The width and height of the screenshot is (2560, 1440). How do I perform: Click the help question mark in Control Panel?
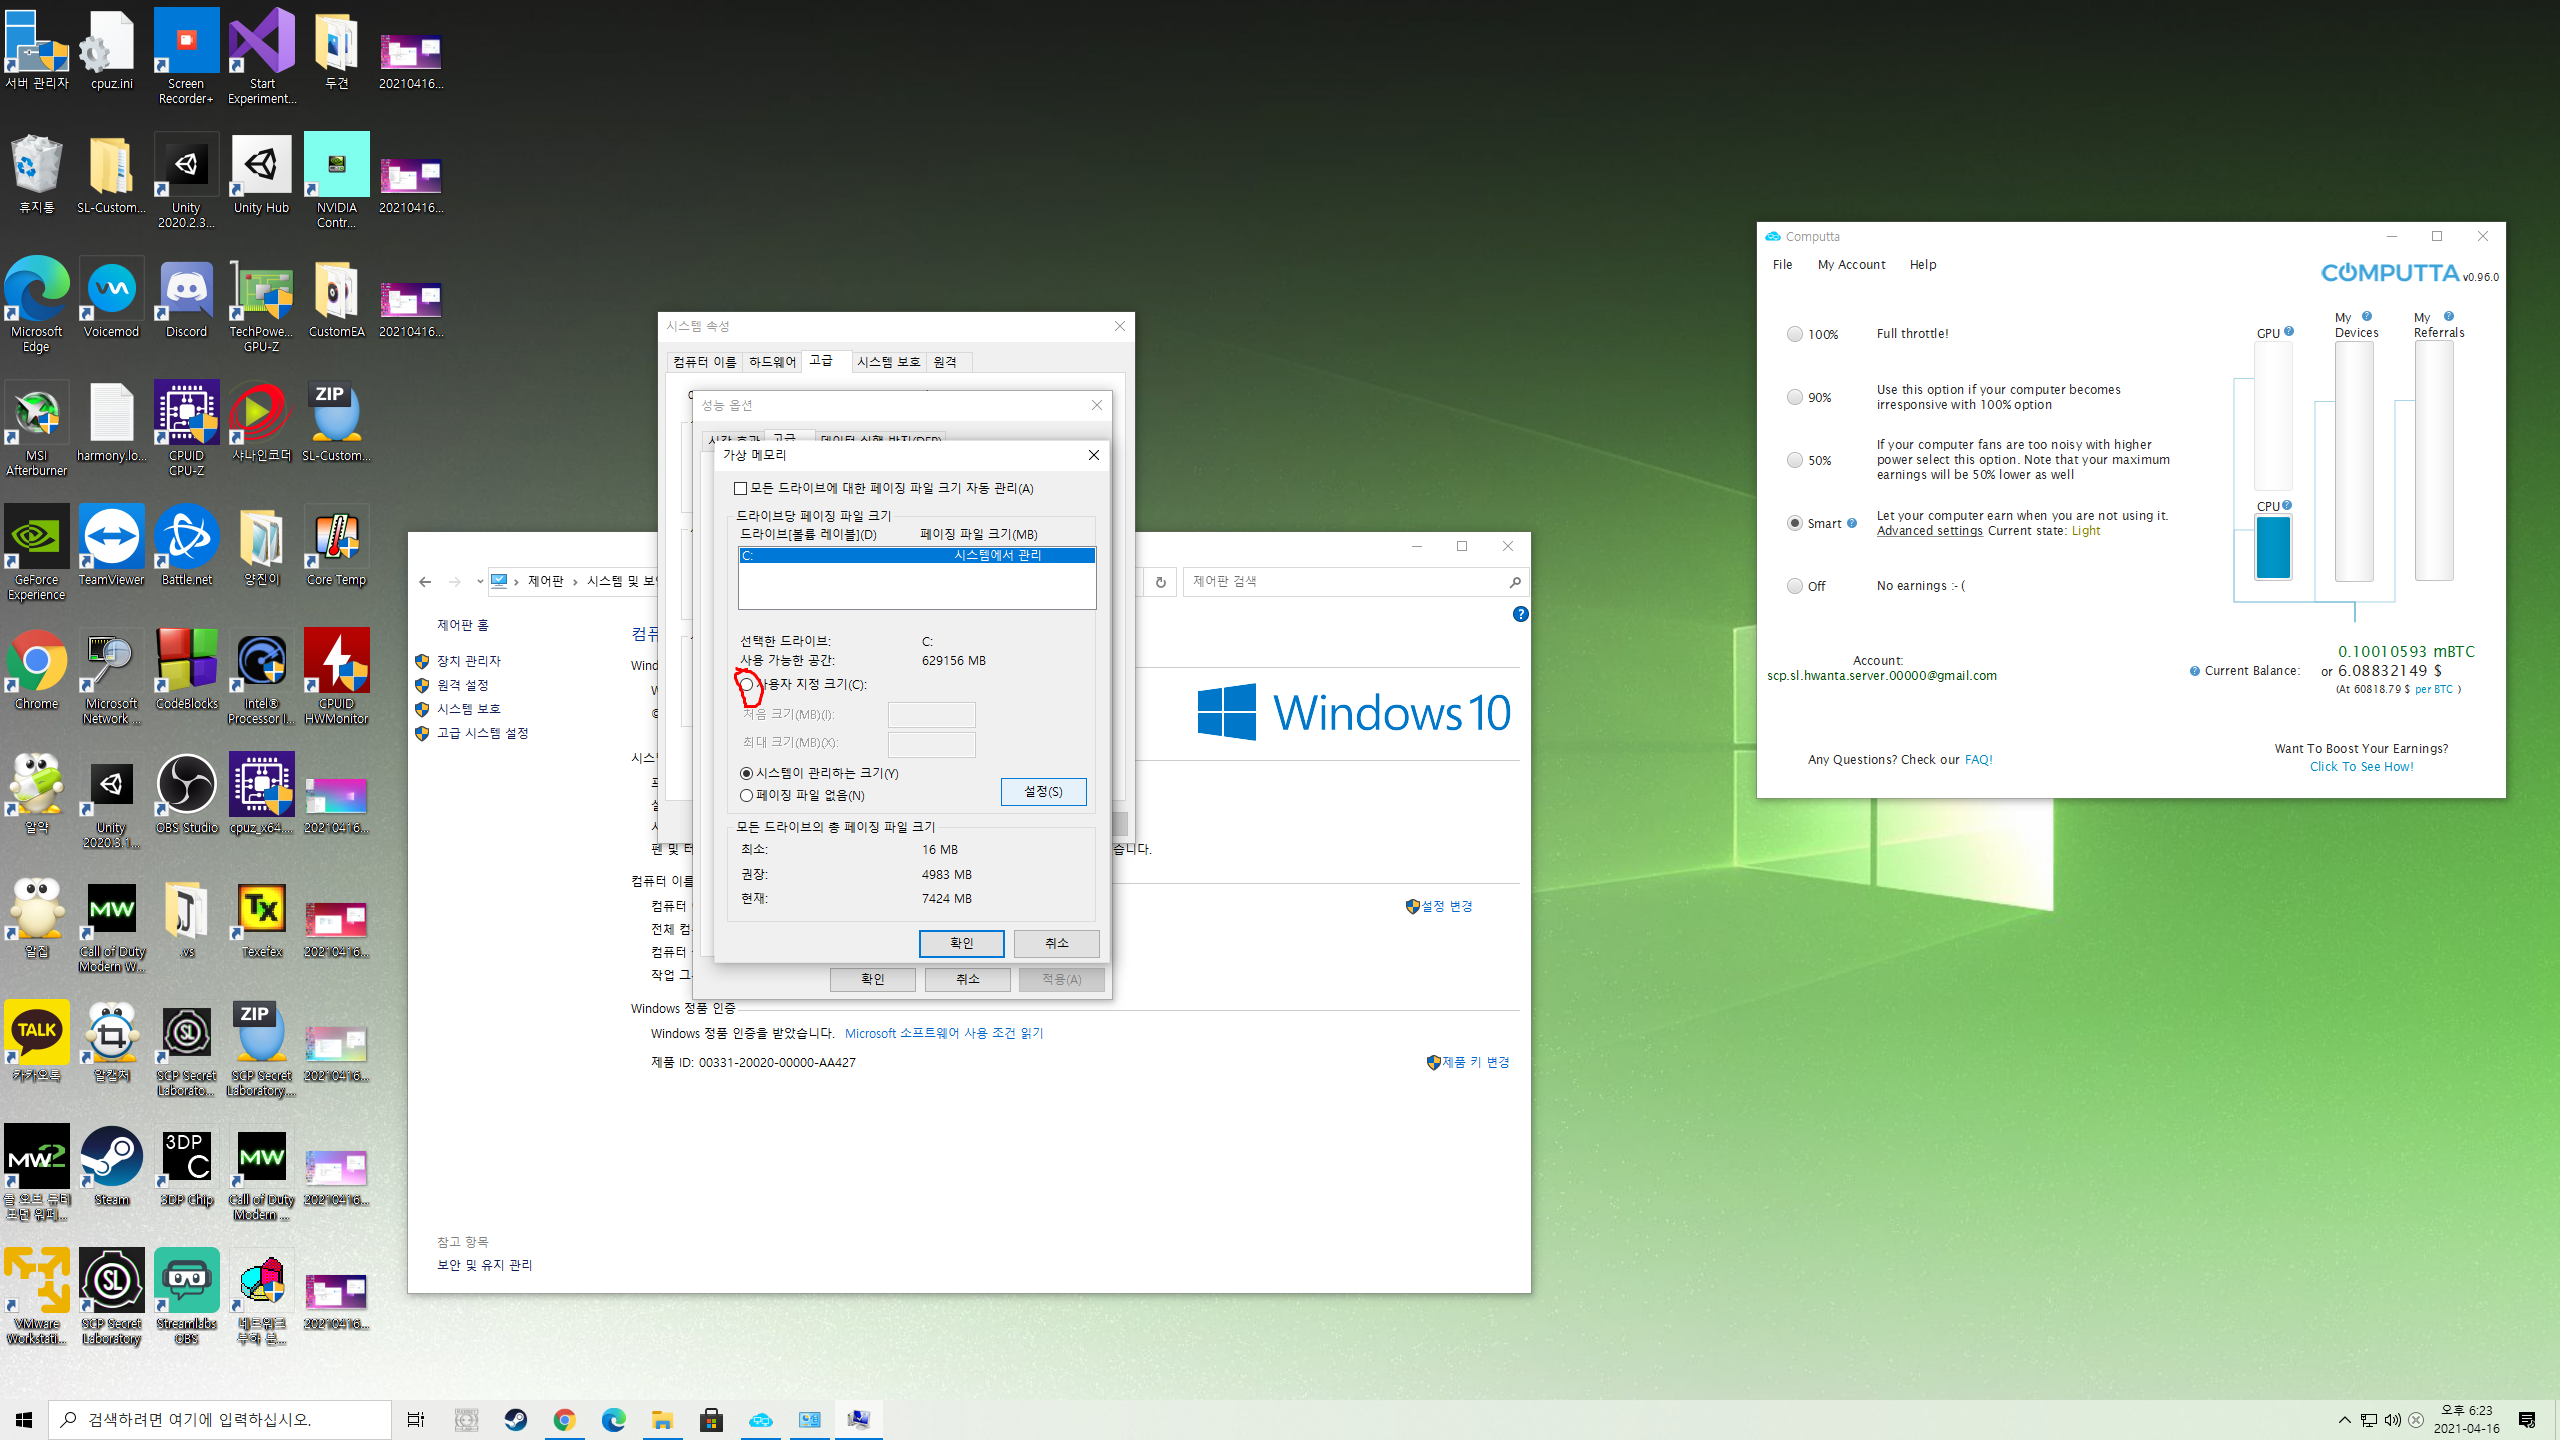[1520, 614]
